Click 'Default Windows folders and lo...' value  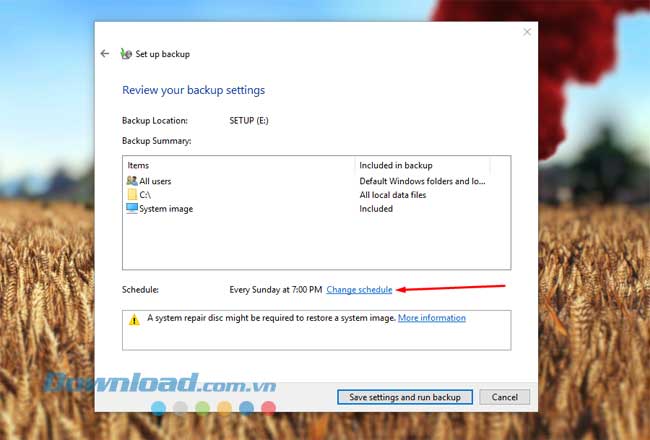pyautogui.click(x=422, y=181)
